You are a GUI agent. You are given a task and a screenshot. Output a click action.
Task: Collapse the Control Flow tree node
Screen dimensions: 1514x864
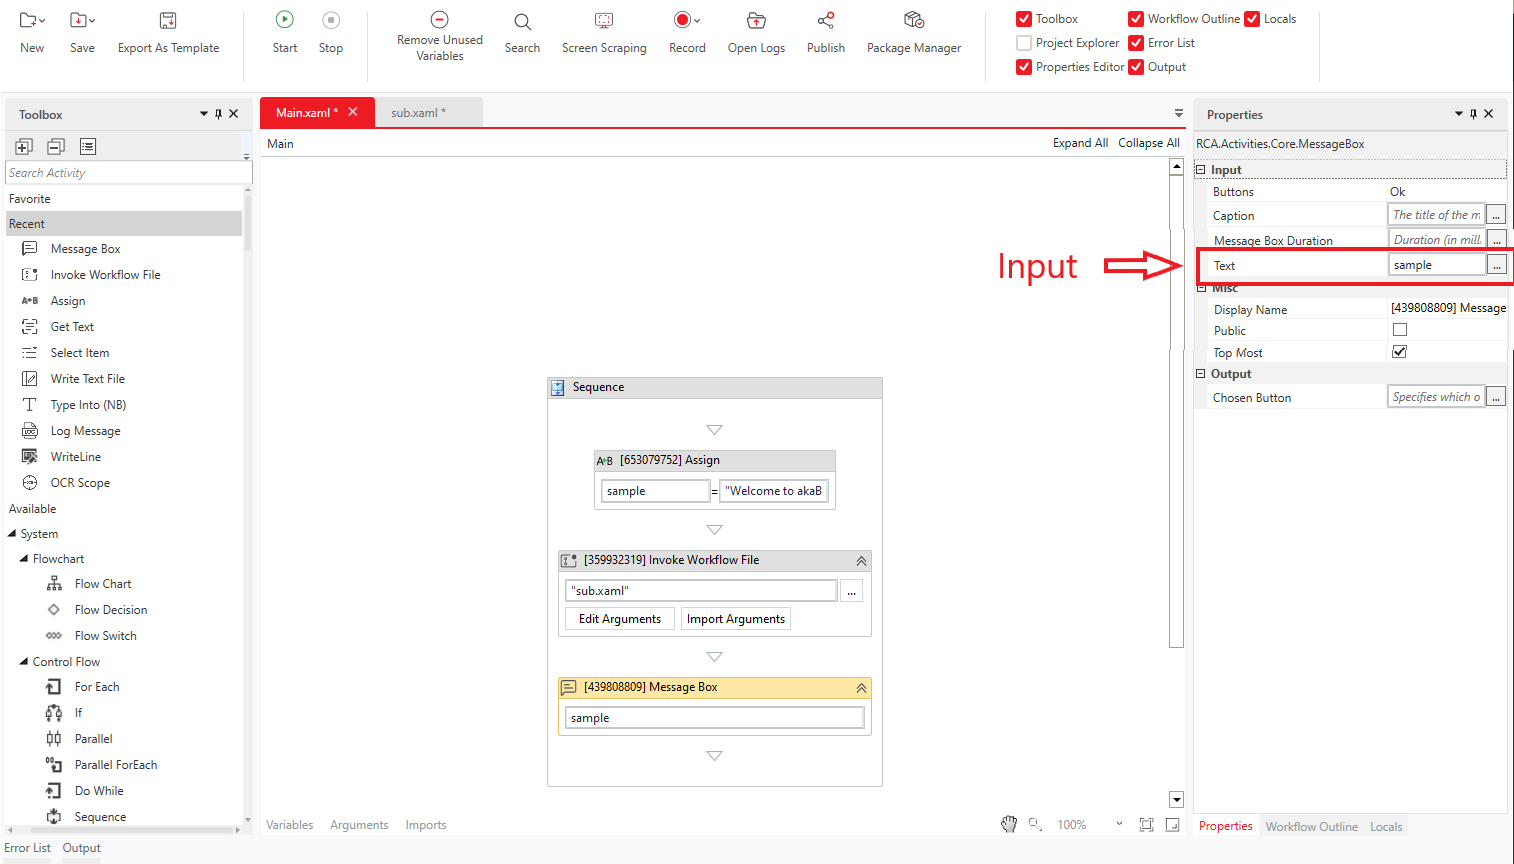pos(24,662)
